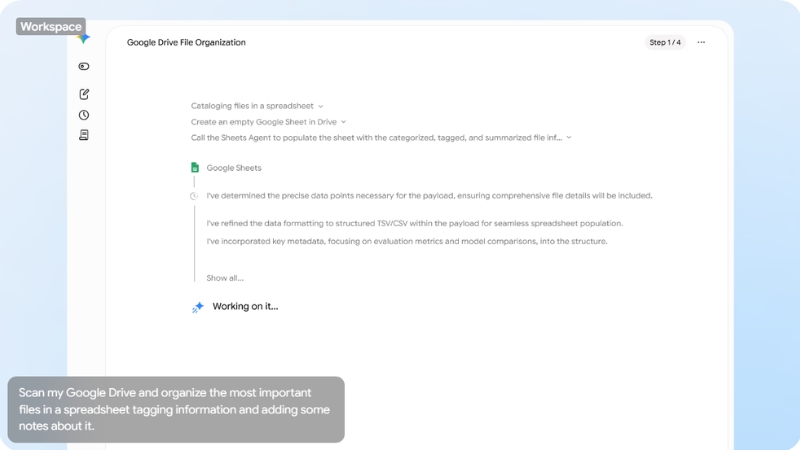Start a new chat with the compose icon

[x=84, y=94]
